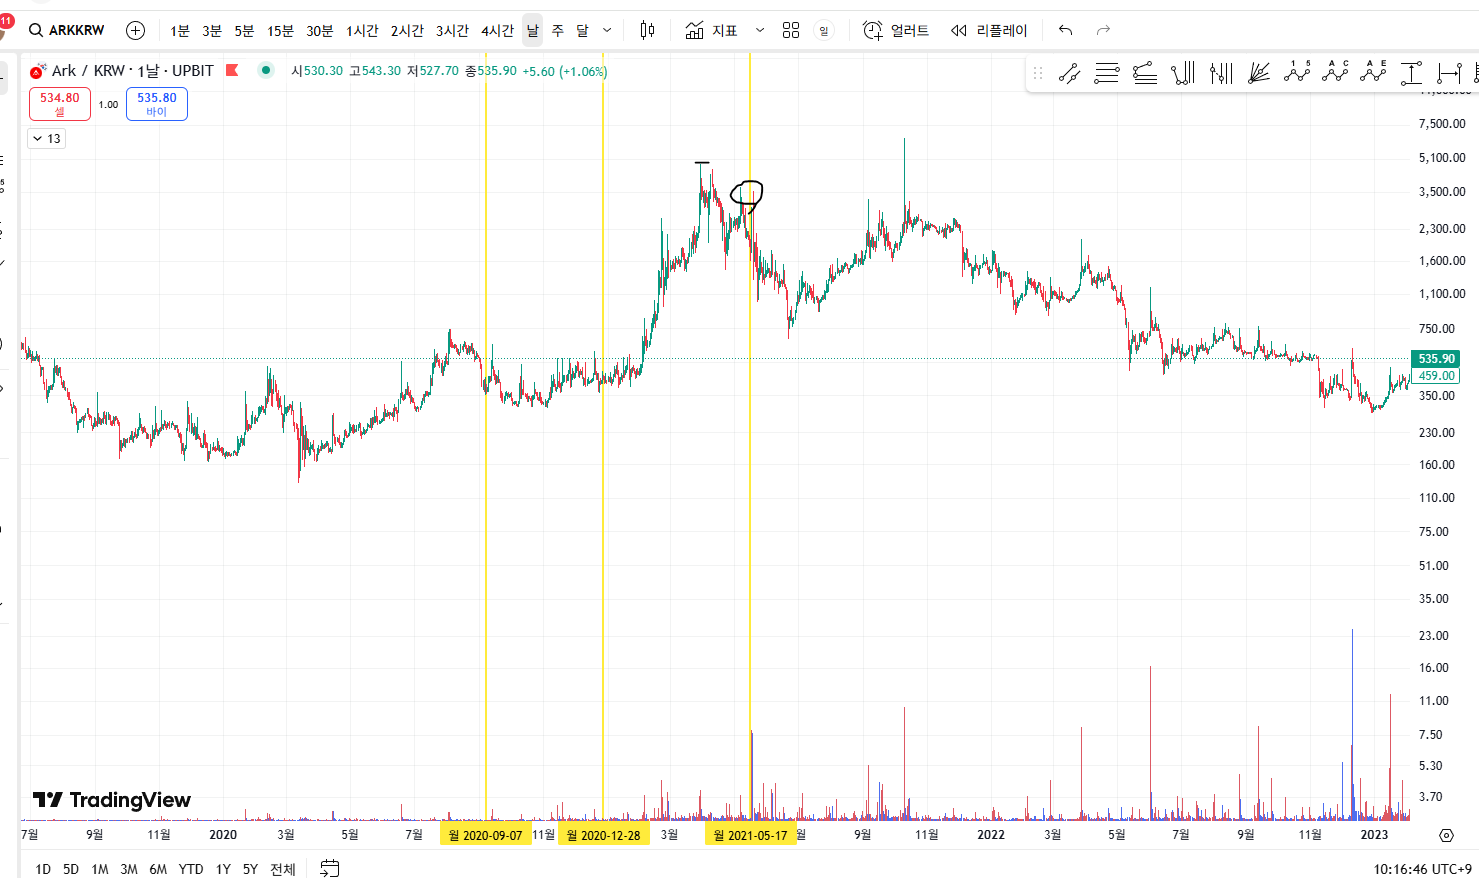Toggle the 날 daily interval
This screenshot has width=1479, height=878.
pos(532,31)
